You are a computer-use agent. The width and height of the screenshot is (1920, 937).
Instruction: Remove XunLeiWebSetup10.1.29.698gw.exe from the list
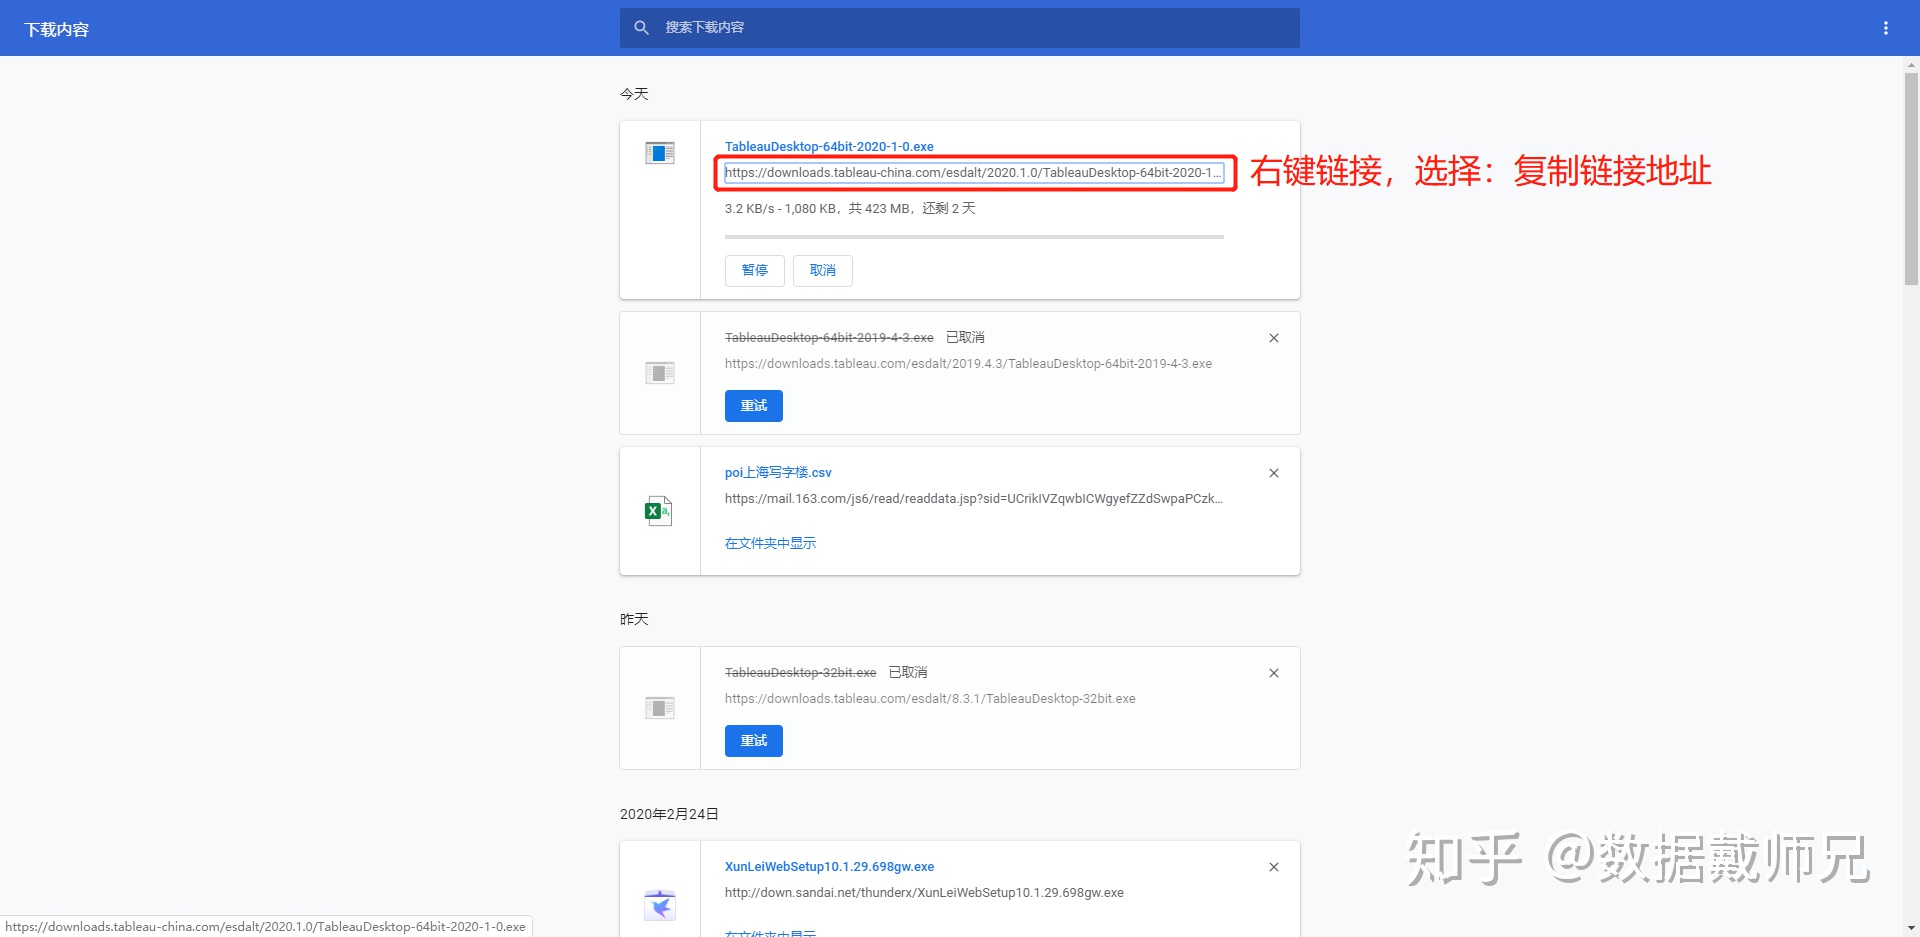point(1274,867)
